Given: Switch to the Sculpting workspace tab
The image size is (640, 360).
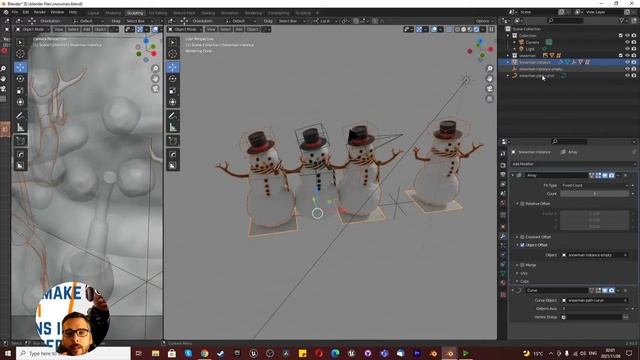Looking at the screenshot, I should (x=135, y=13).
